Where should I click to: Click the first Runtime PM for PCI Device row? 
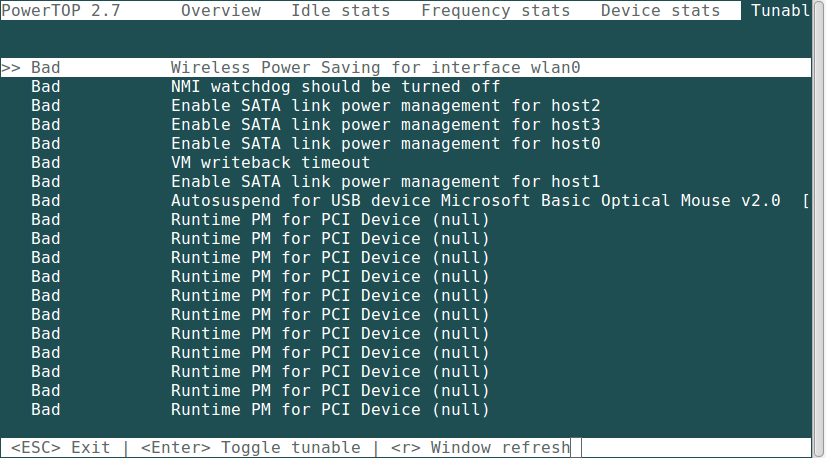click(x=330, y=220)
